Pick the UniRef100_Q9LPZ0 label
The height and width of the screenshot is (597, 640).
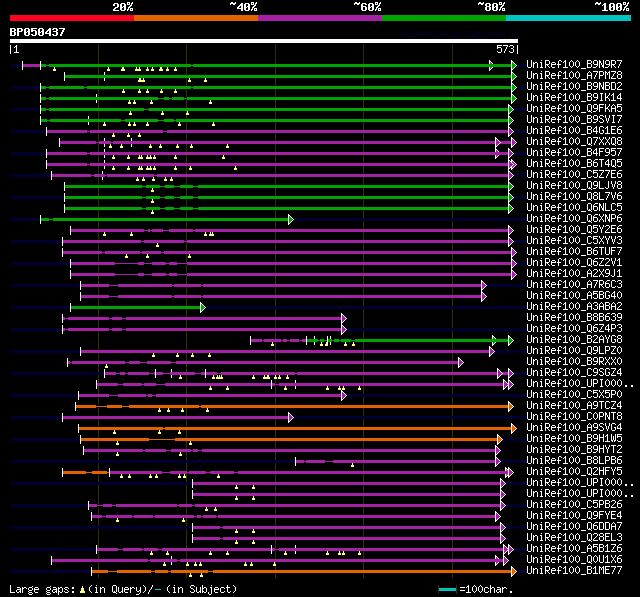[x=574, y=351]
